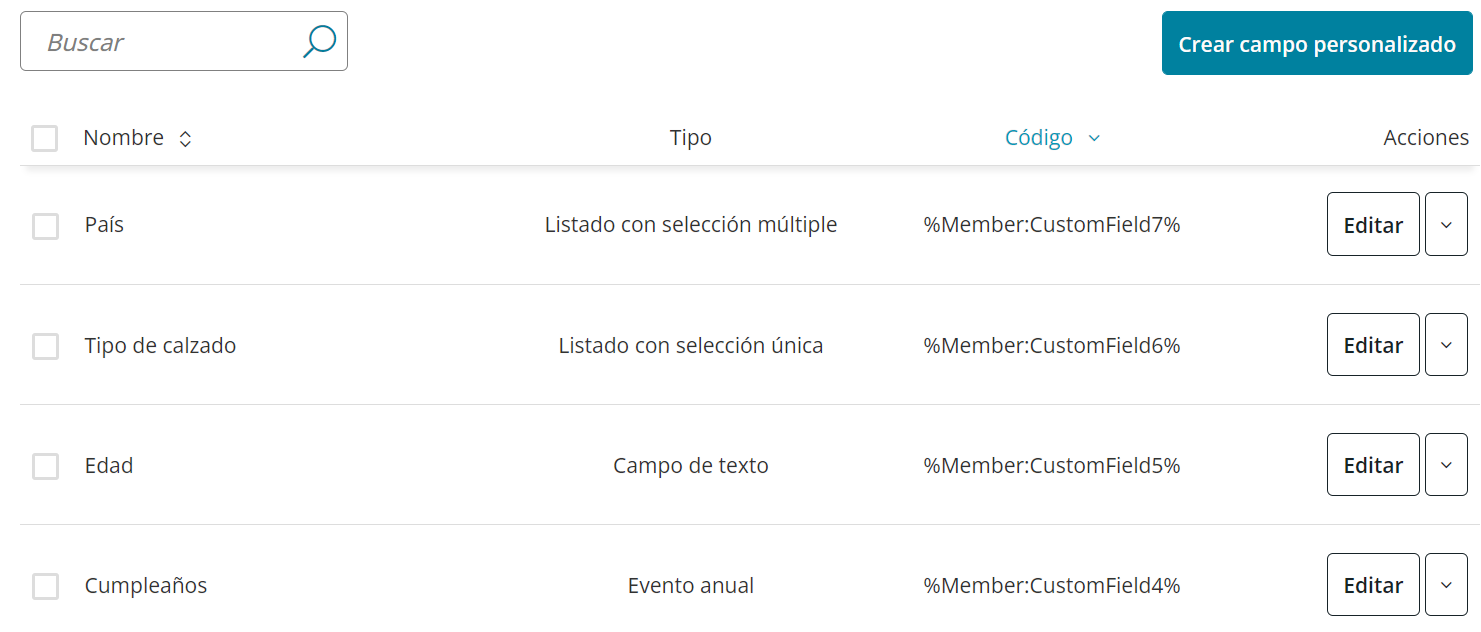Screen dimensions: 1481x632
Task: Edit the Edad field
Action: pos(1373,464)
